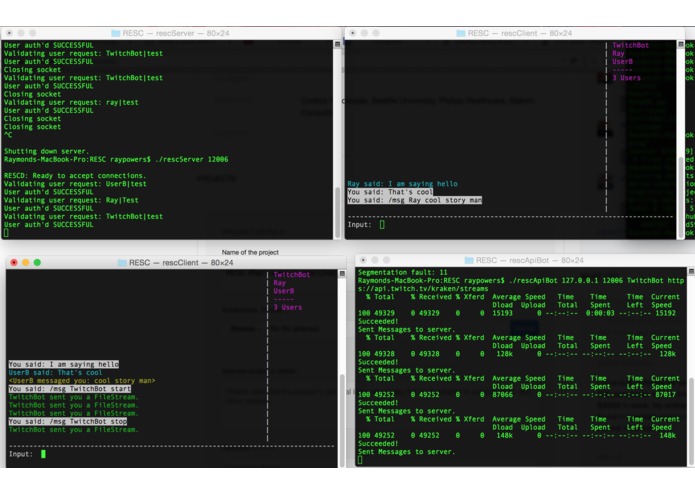The height and width of the screenshot is (494, 695).
Task: Click '3 Users' count in top rescClient
Action: [x=626, y=78]
